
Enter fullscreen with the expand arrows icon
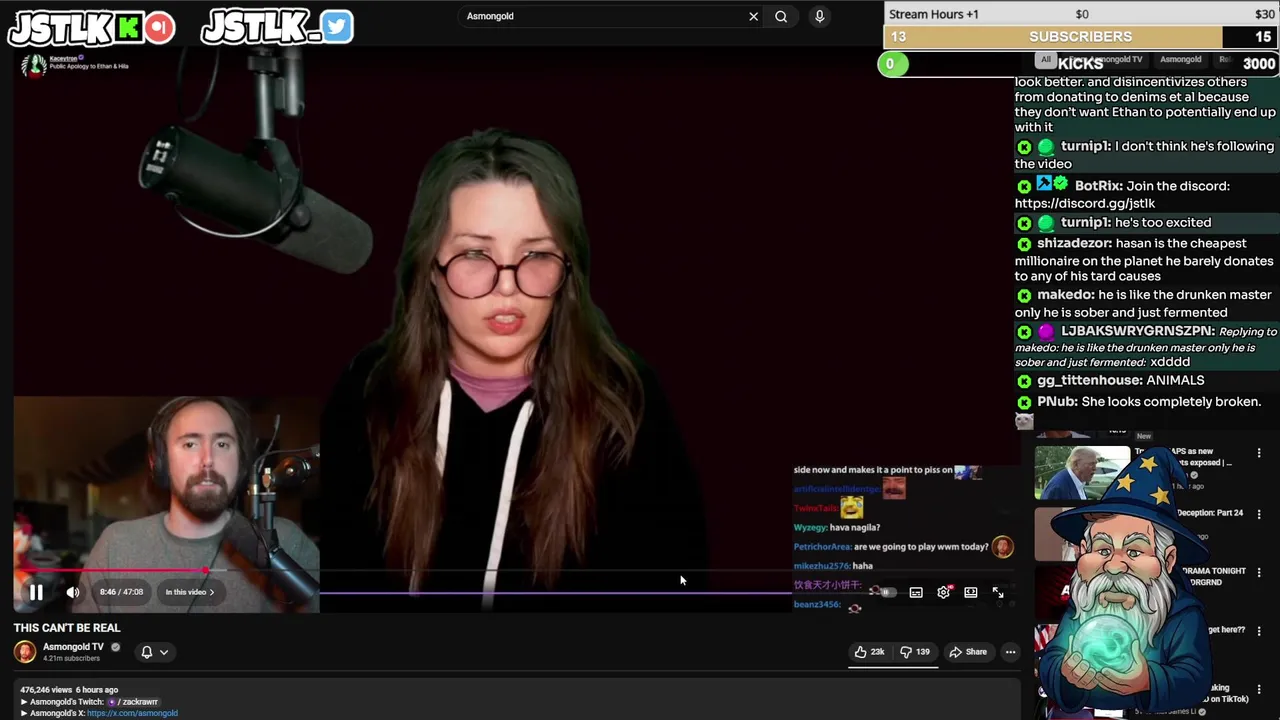pyautogui.click(x=998, y=592)
